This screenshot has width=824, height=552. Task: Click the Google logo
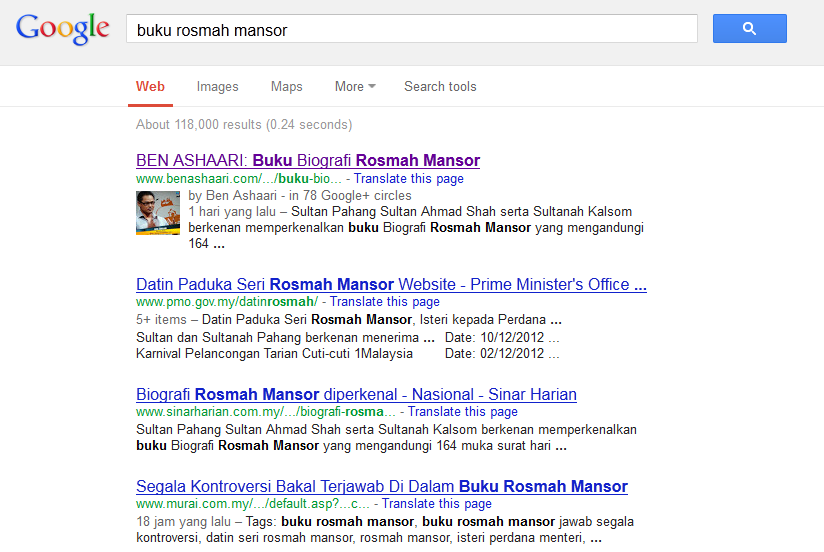[x=63, y=29]
